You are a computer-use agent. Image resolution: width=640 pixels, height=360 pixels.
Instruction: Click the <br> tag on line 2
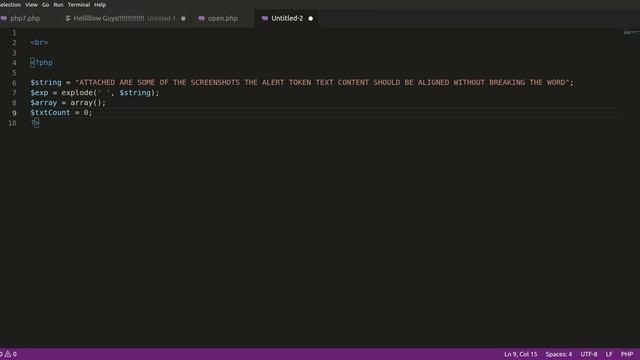pyautogui.click(x=39, y=42)
